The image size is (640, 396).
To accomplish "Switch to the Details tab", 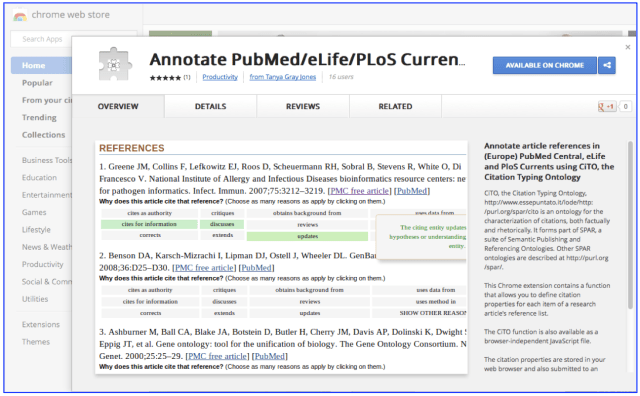I will (x=211, y=107).
